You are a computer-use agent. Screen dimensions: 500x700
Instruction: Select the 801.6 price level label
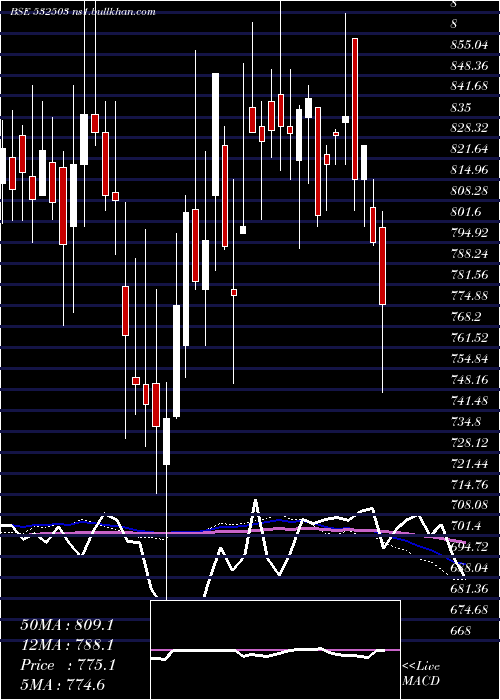click(x=466, y=212)
